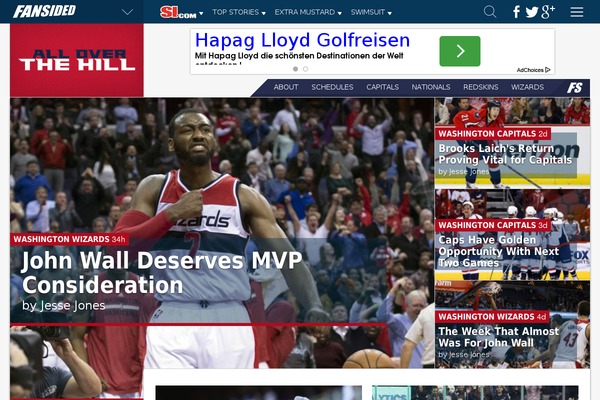Select first ad carousel dot
Image resolution: width=600 pixels, height=400 pixels.
click(295, 69)
